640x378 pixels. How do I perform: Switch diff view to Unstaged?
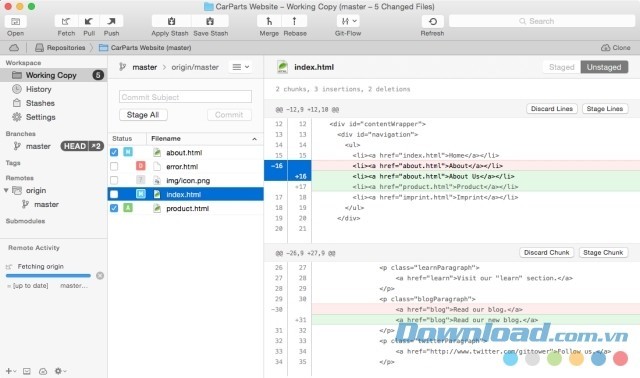tap(604, 67)
